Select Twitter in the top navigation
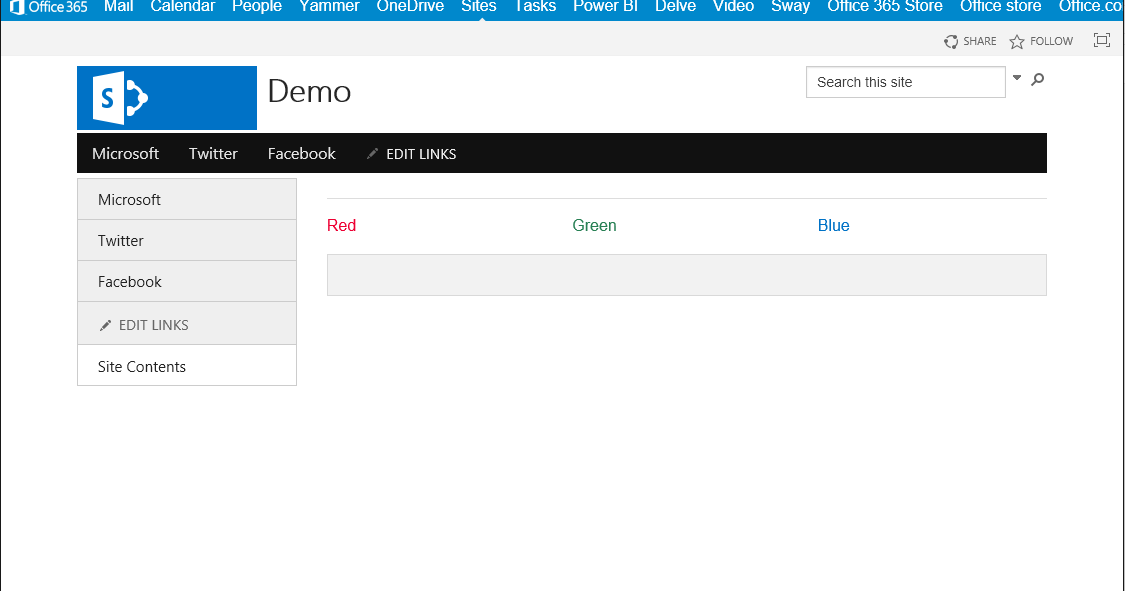This screenshot has width=1125, height=591. 213,153
